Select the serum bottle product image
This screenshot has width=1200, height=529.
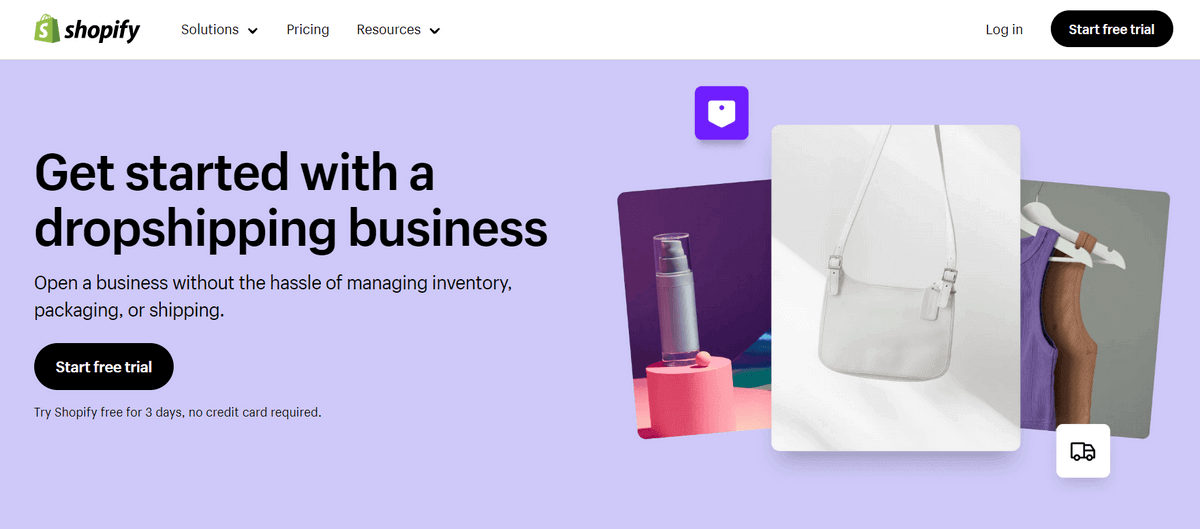point(694,310)
